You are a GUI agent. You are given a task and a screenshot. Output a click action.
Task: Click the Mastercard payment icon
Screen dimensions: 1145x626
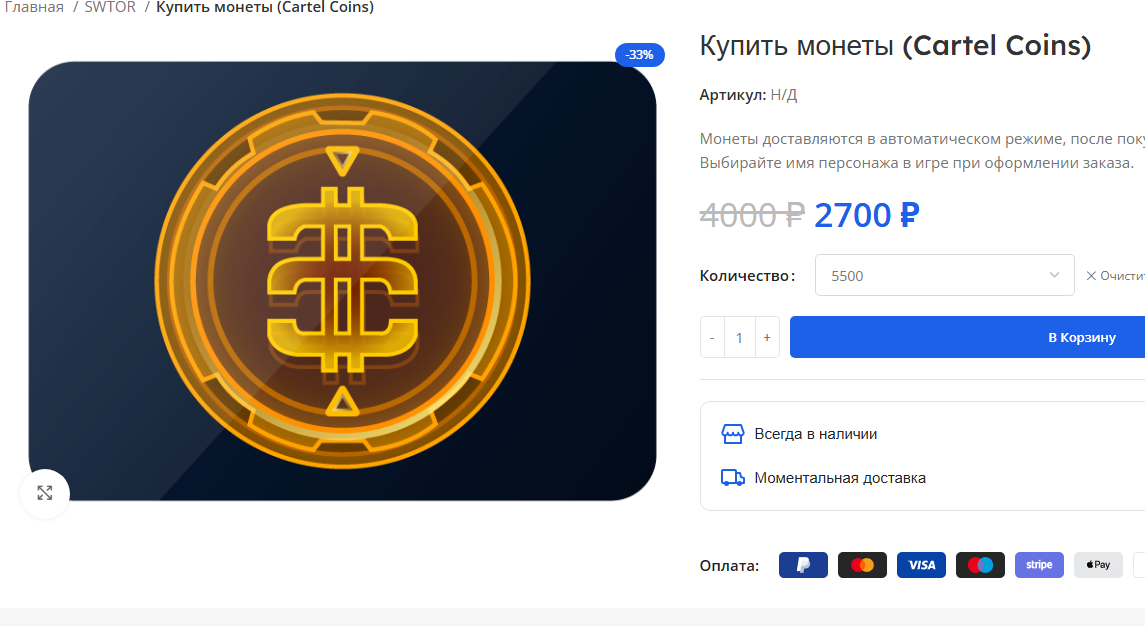click(862, 565)
